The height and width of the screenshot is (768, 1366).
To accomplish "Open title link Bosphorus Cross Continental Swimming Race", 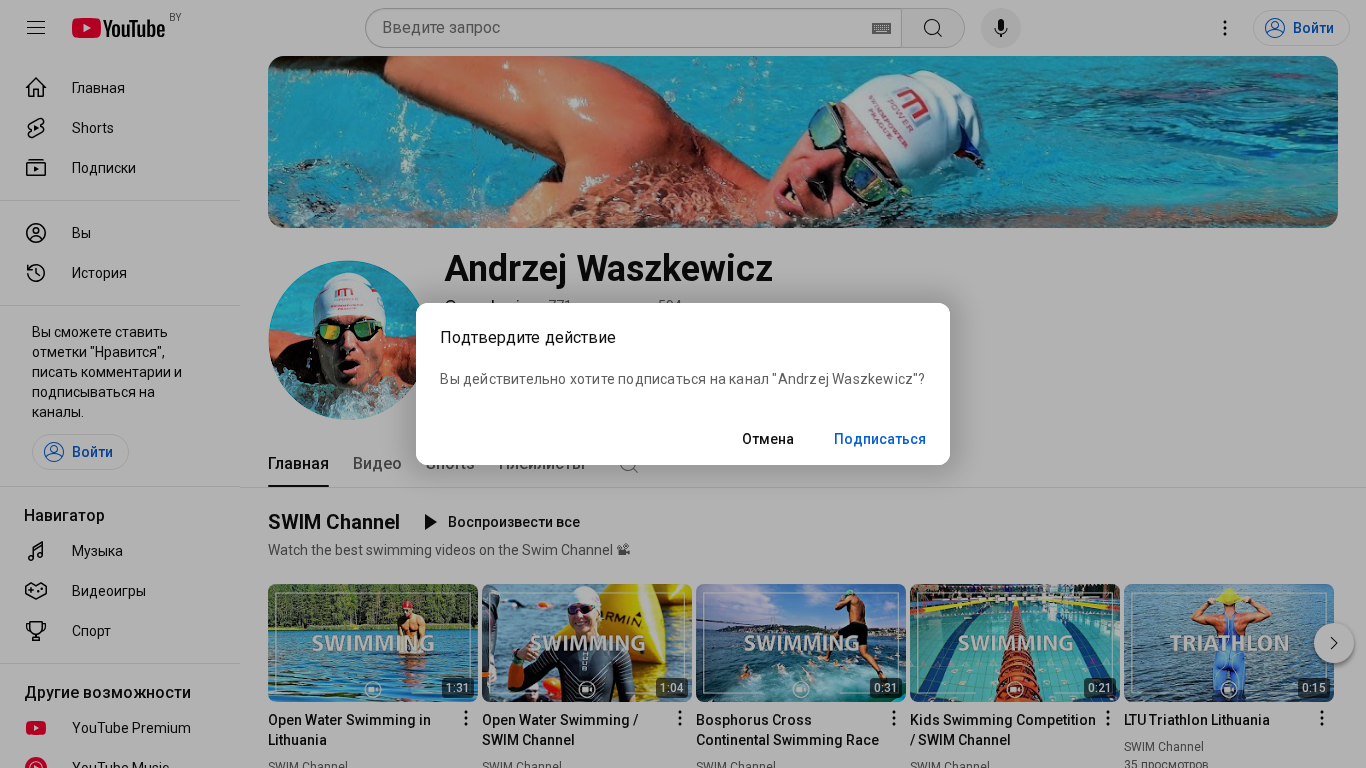I will click(x=787, y=730).
